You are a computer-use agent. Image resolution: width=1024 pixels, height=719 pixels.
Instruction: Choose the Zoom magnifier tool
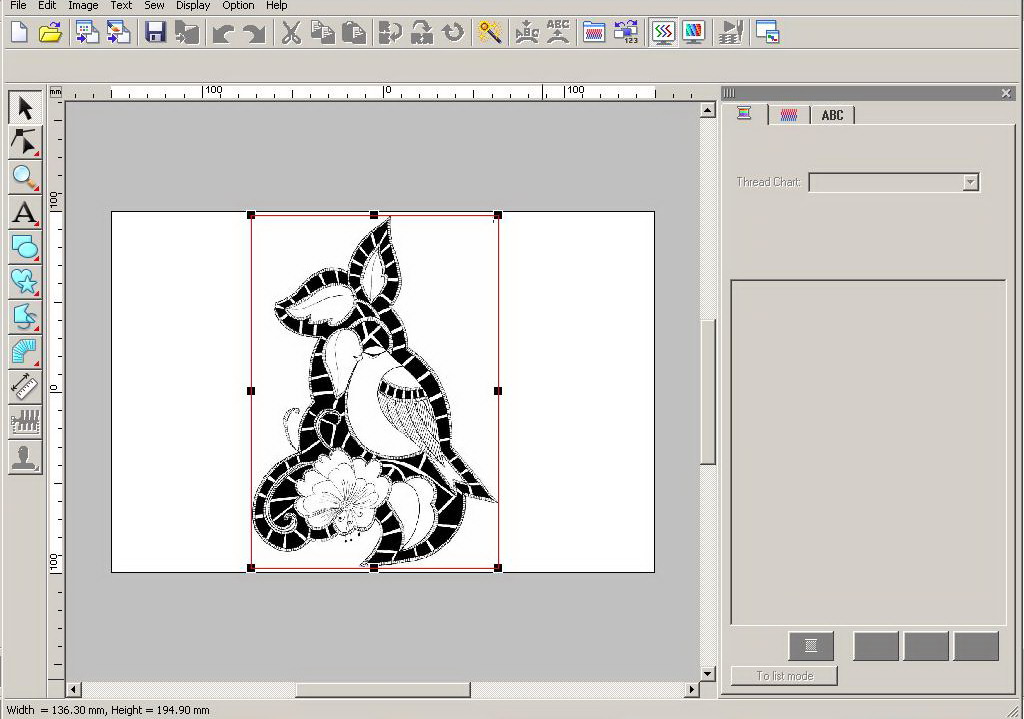(x=25, y=177)
